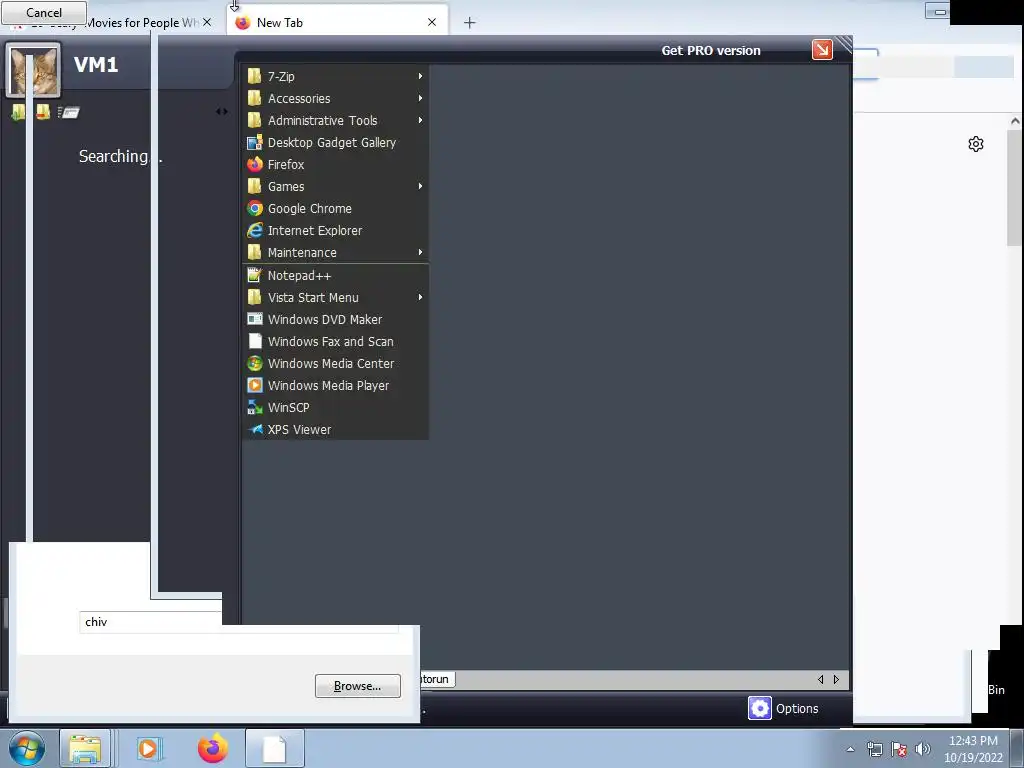Viewport: 1024px width, 768px height.
Task: Close the New Tab browser tab
Action: [432, 22]
